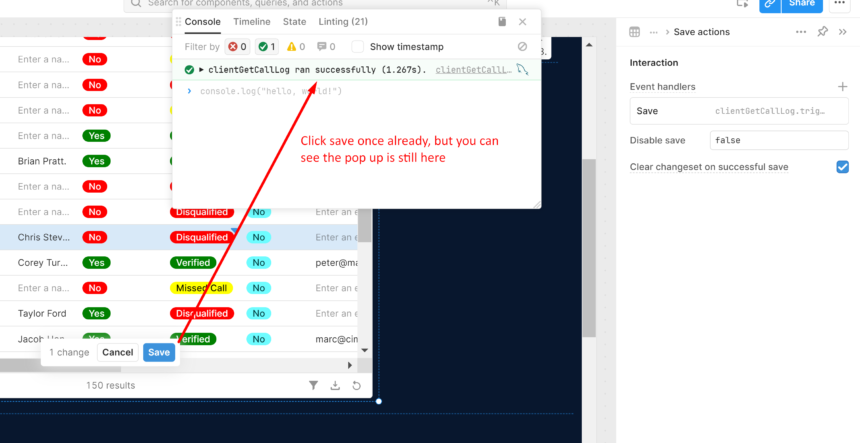The image size is (860, 443).
Task: Open the top-right more options menu
Action: click(x=840, y=4)
